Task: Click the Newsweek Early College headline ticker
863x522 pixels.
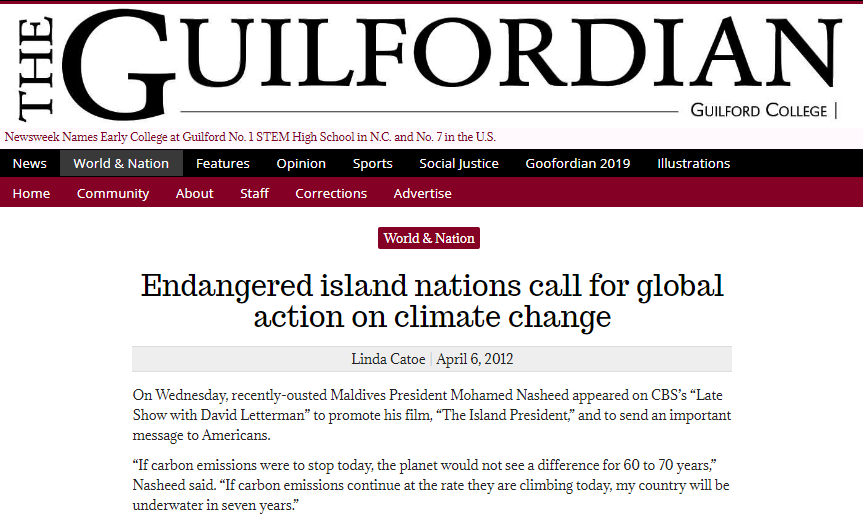Action: click(250, 137)
